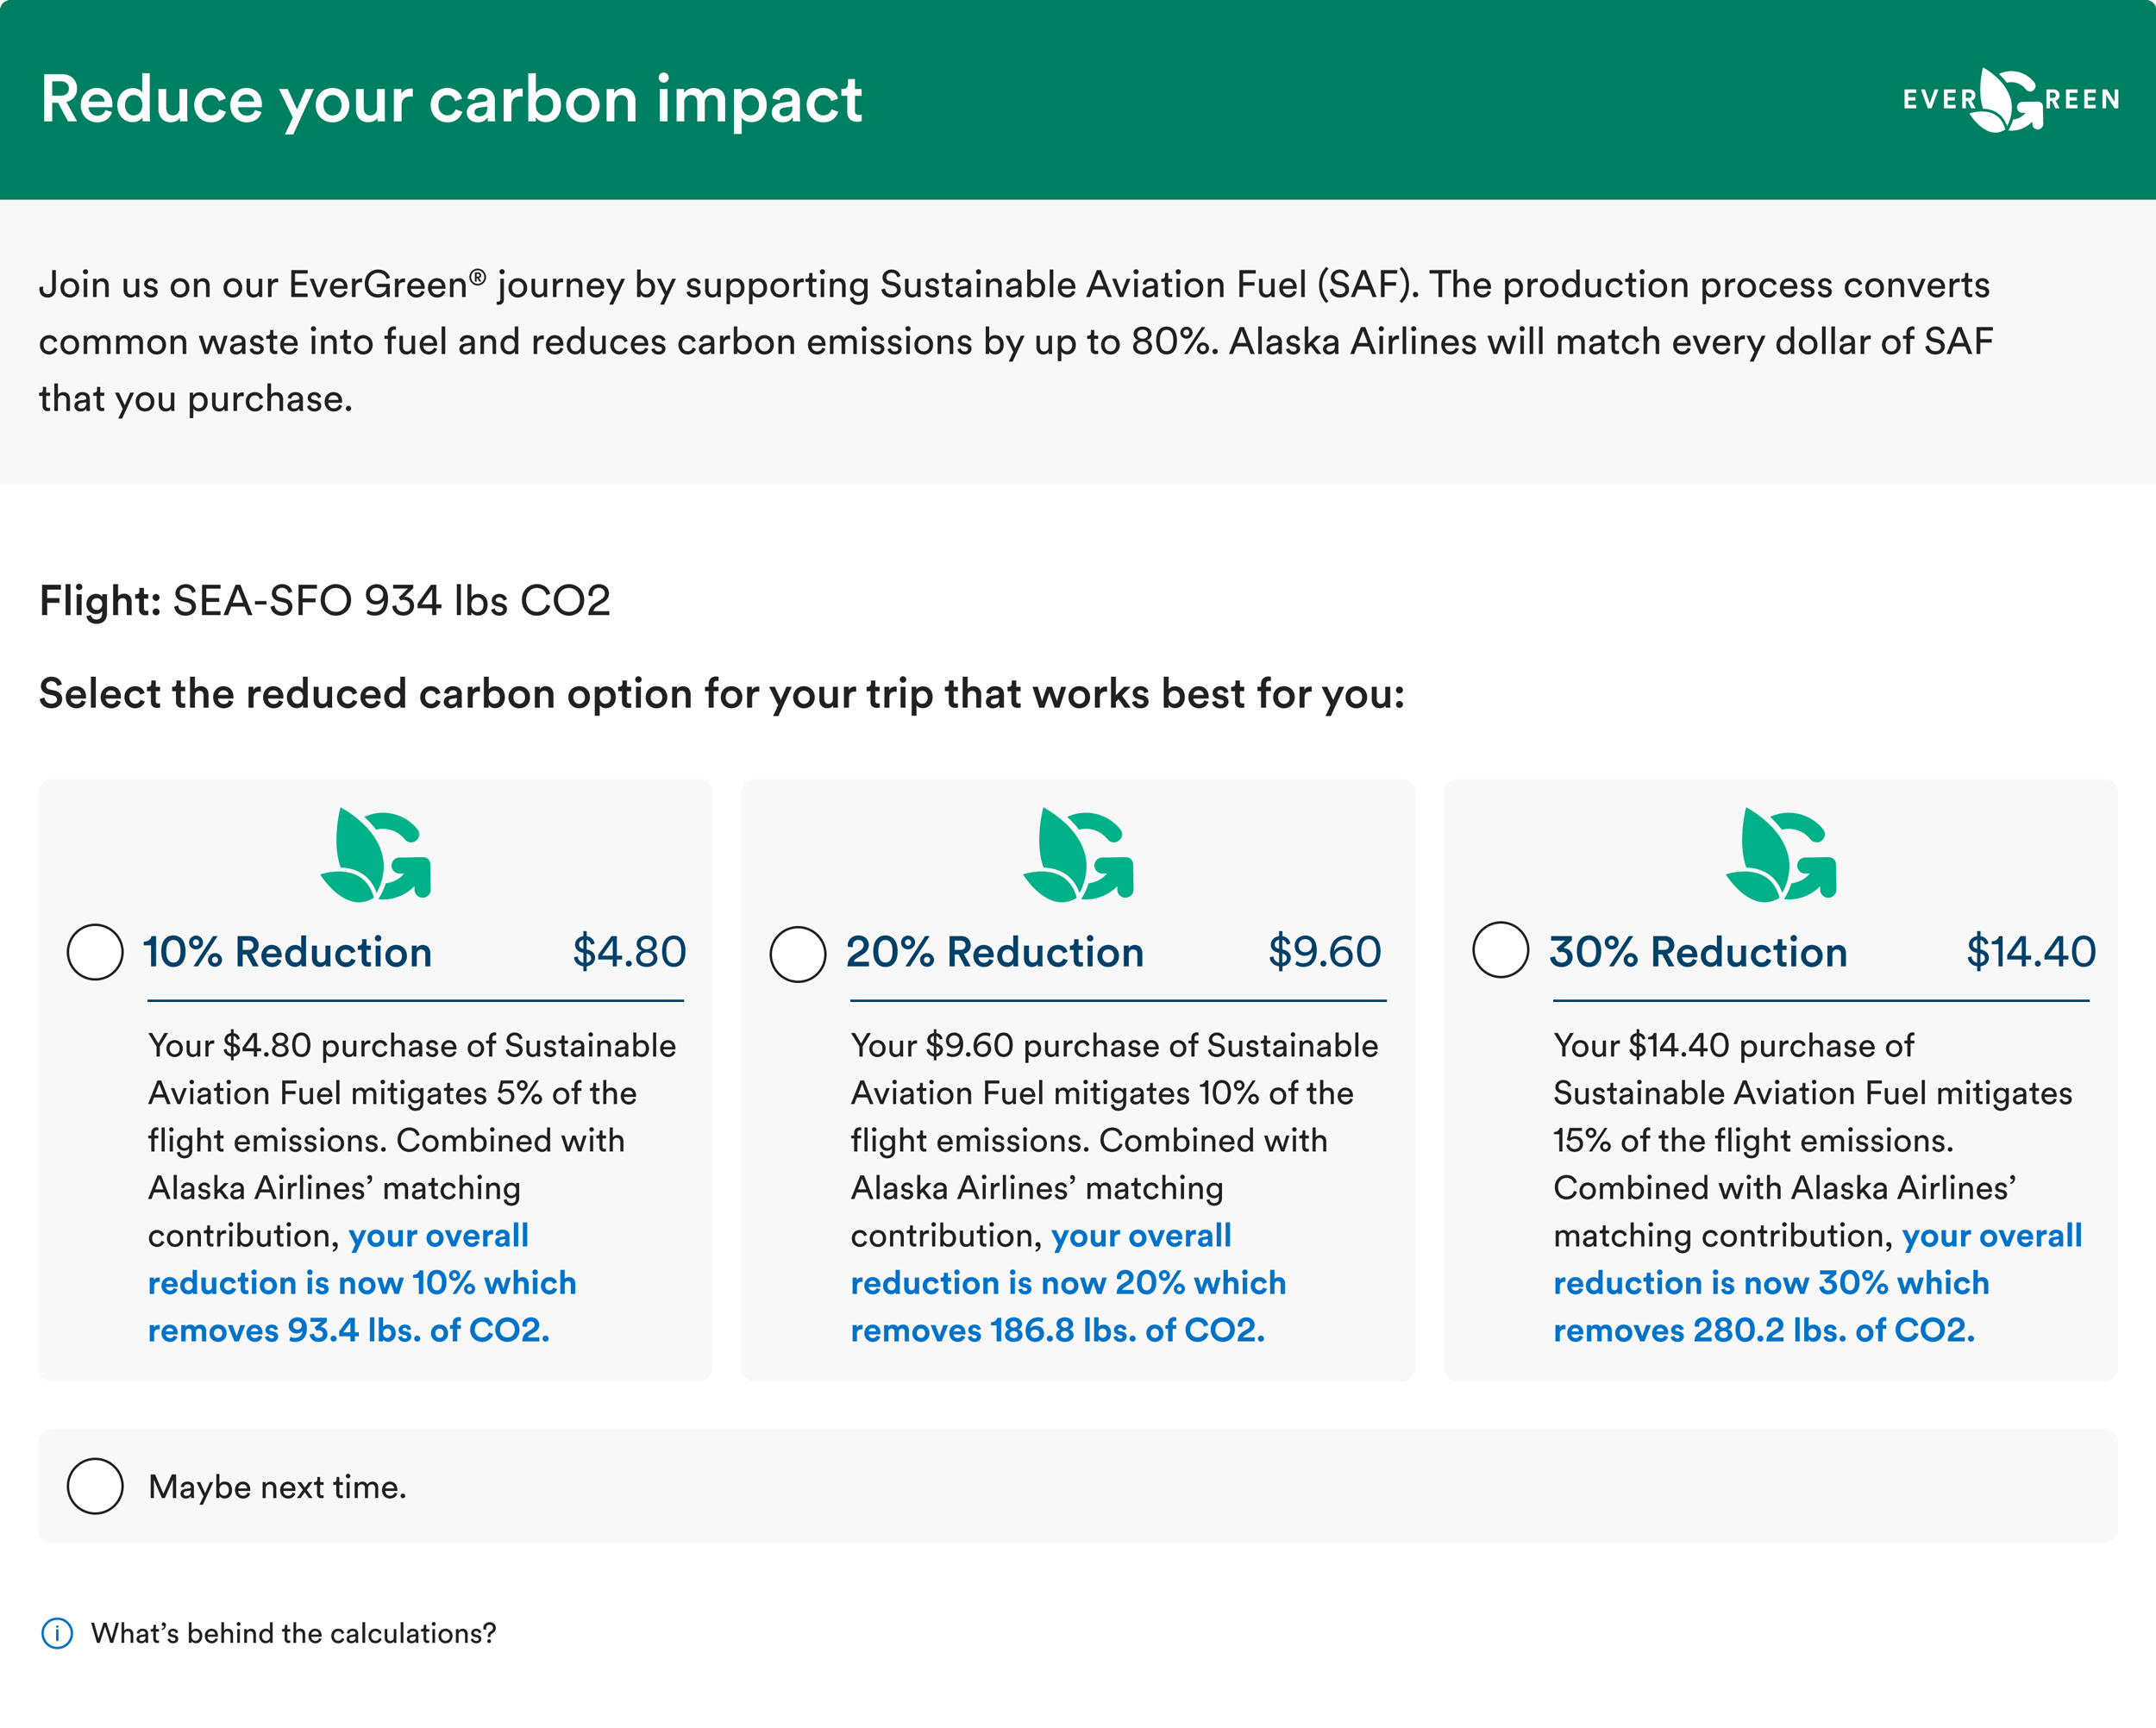Image resolution: width=2156 pixels, height=1728 pixels.
Task: Click the $14.40 price
Action: [2031, 952]
